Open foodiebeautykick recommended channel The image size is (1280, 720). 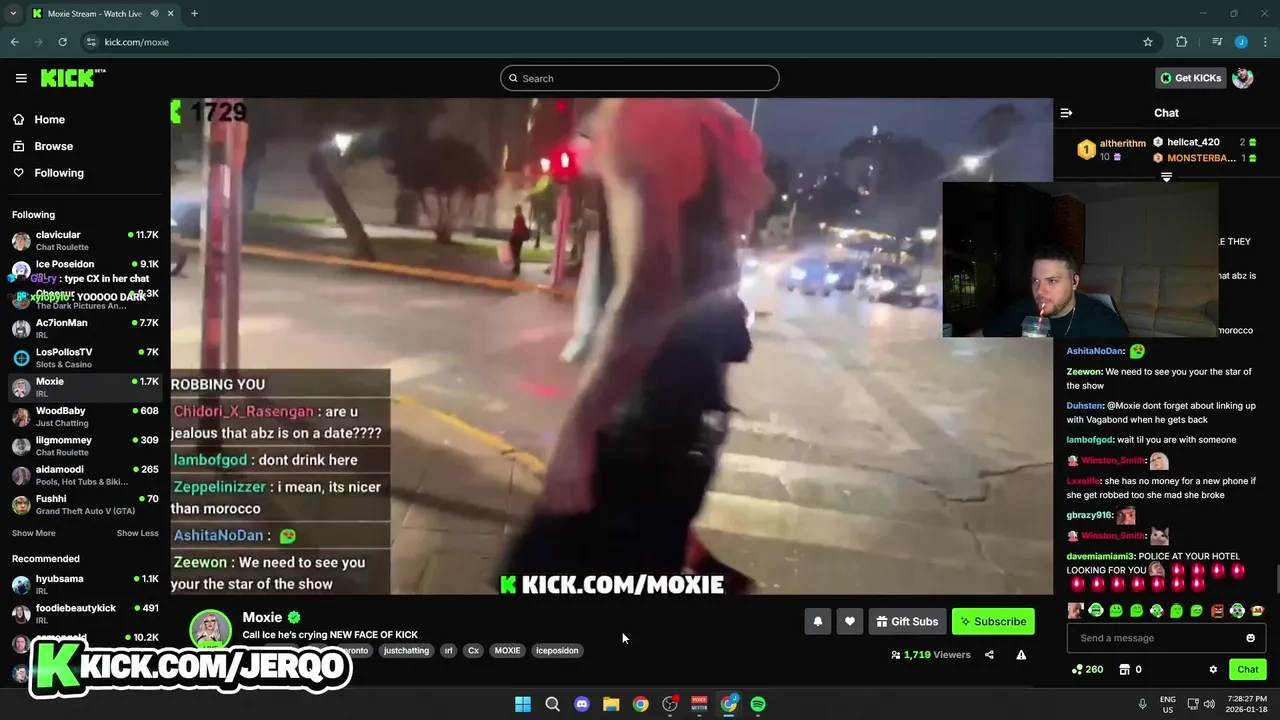(85, 613)
